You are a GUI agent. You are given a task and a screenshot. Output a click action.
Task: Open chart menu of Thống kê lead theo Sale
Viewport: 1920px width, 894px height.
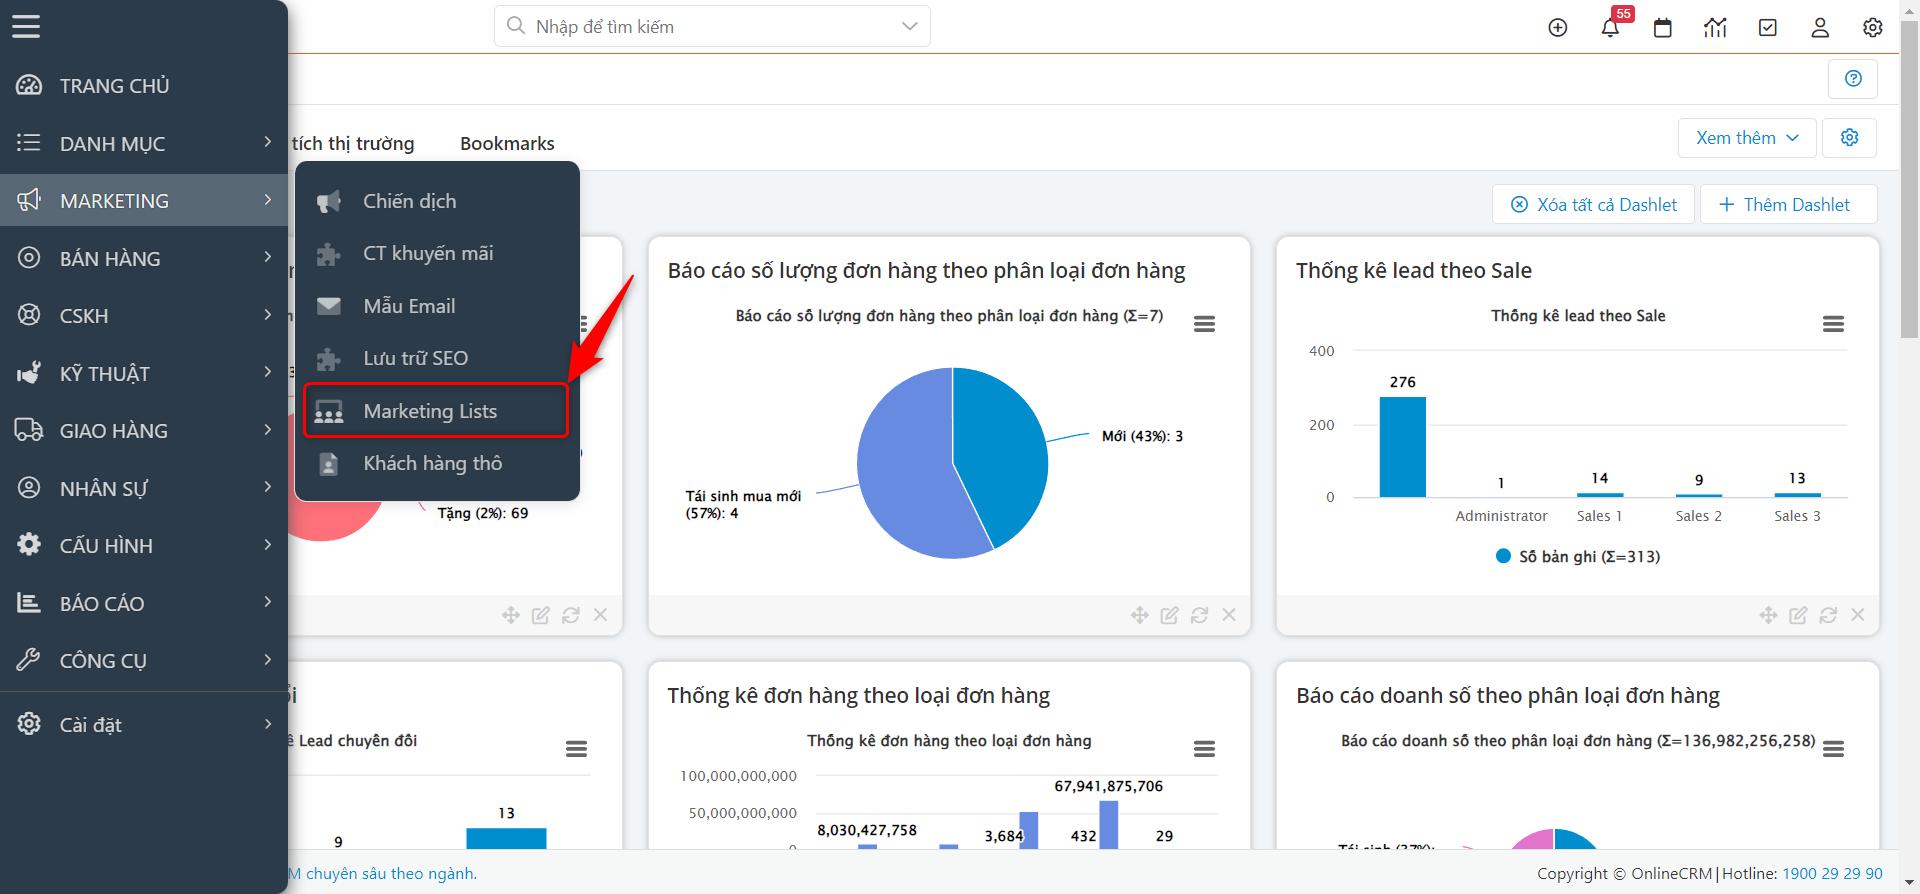coord(1833,324)
